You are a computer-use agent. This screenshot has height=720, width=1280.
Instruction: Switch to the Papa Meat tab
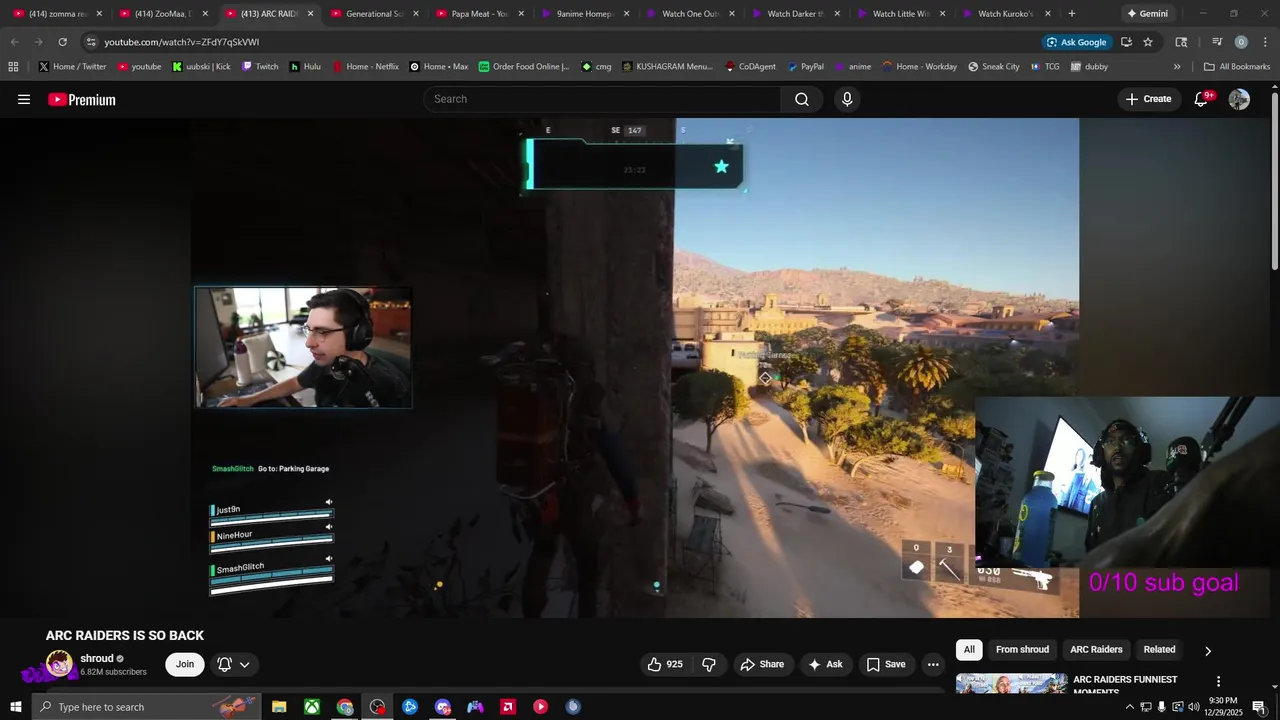tap(478, 14)
